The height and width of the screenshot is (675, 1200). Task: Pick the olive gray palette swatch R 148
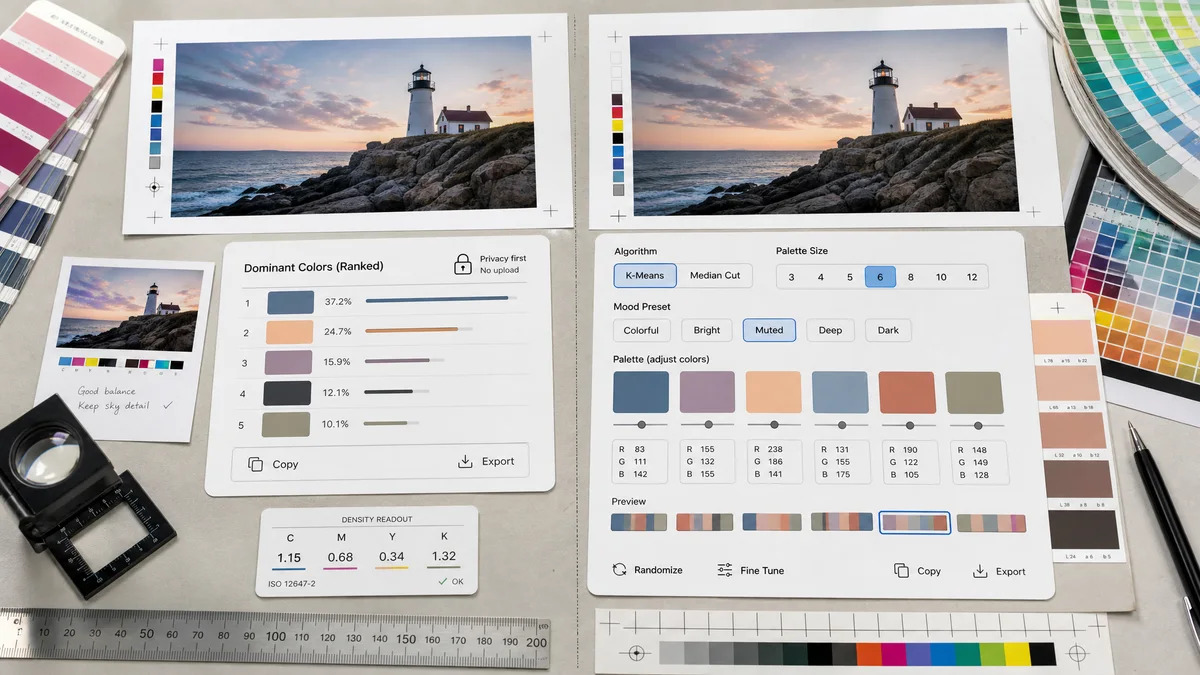coord(974,392)
